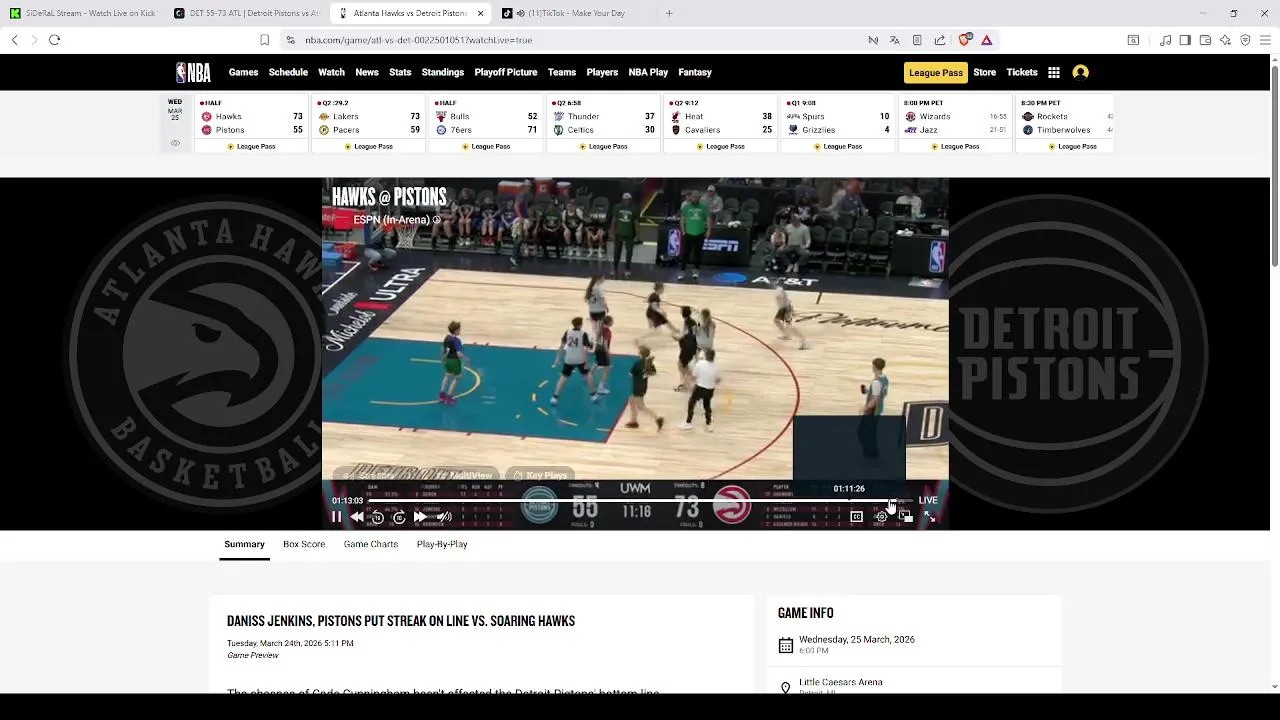Image resolution: width=1280 pixels, height=720 pixels.
Task: Open the Bulls vs 76ers score card
Action: click(486, 124)
